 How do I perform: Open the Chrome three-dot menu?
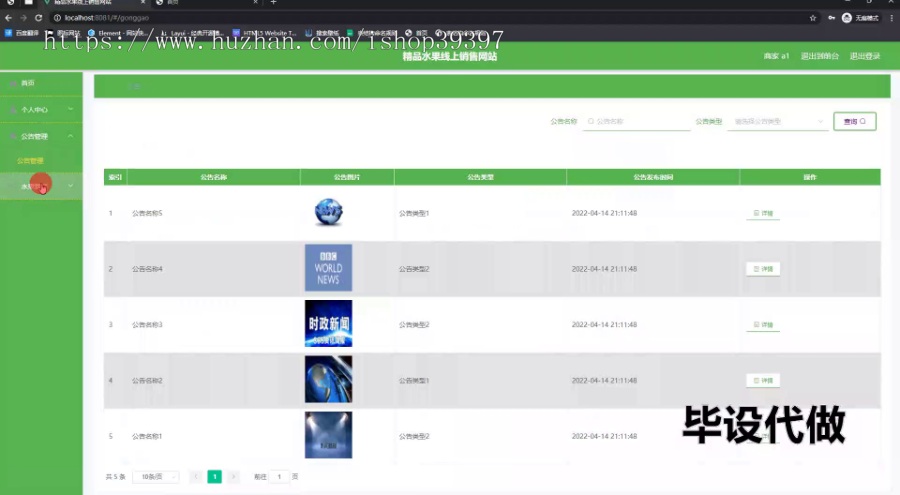point(891,18)
